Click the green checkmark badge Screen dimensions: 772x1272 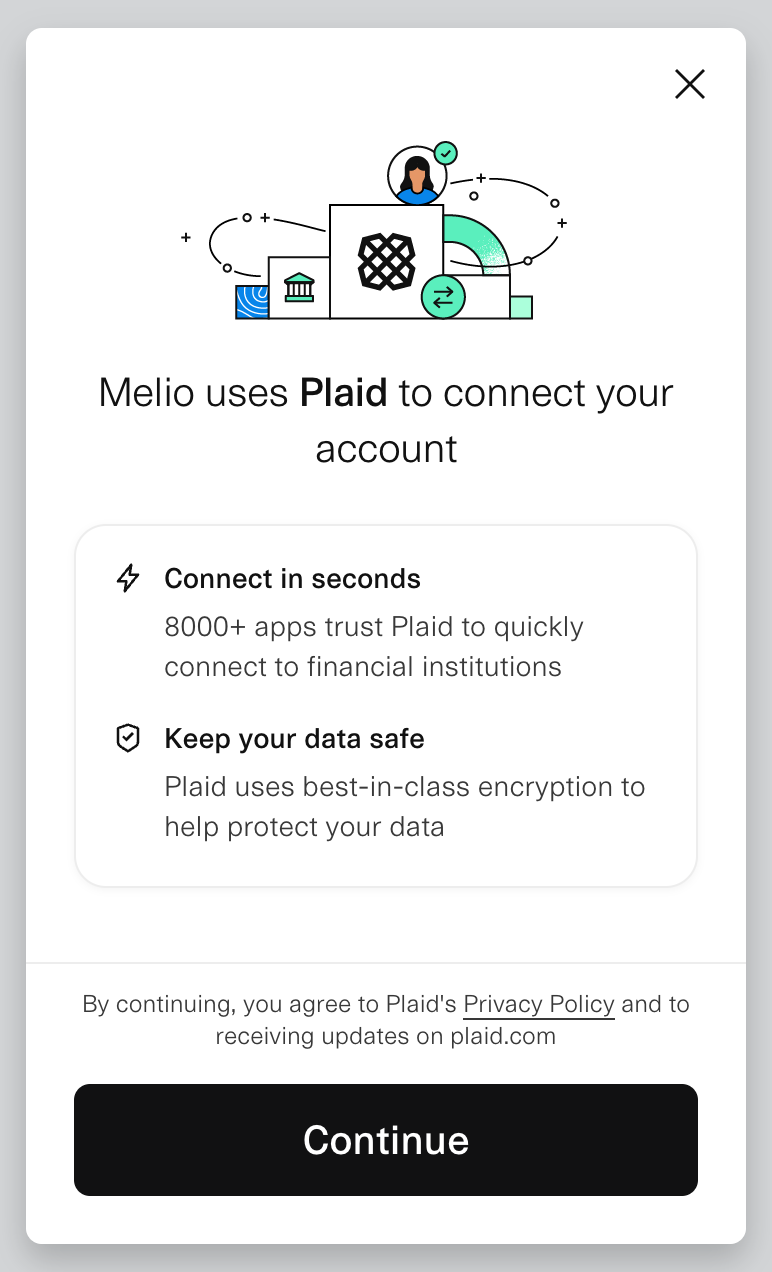pos(446,153)
